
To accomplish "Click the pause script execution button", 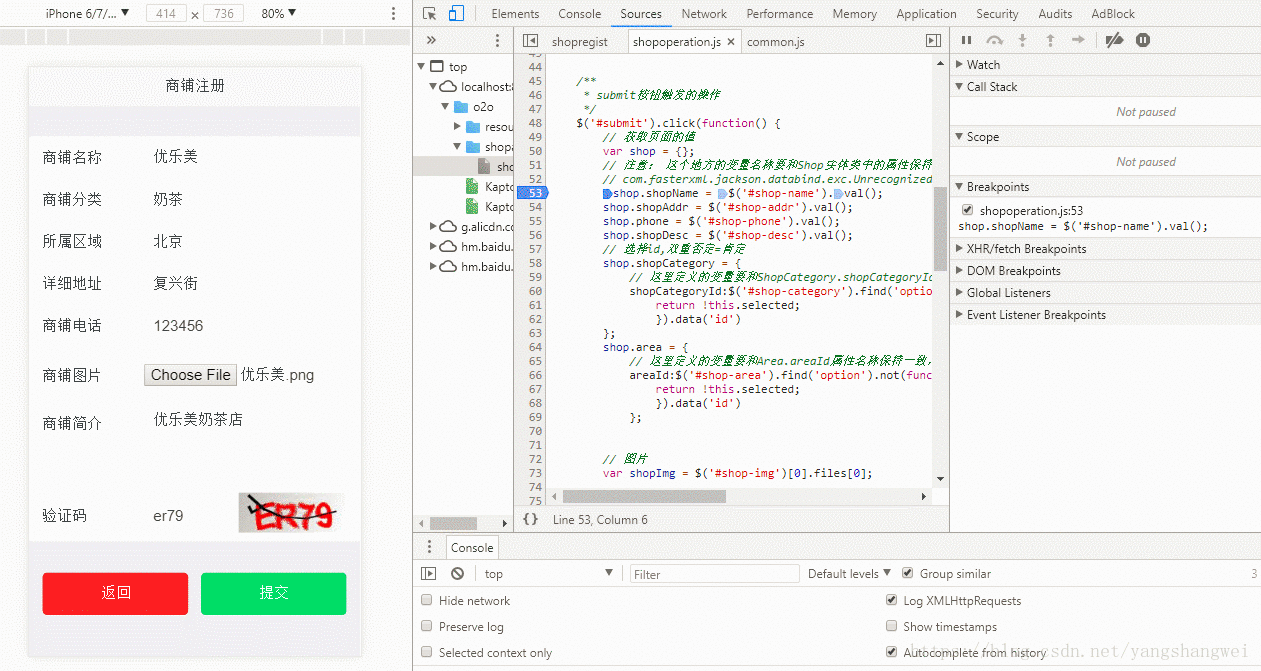I will [x=966, y=41].
